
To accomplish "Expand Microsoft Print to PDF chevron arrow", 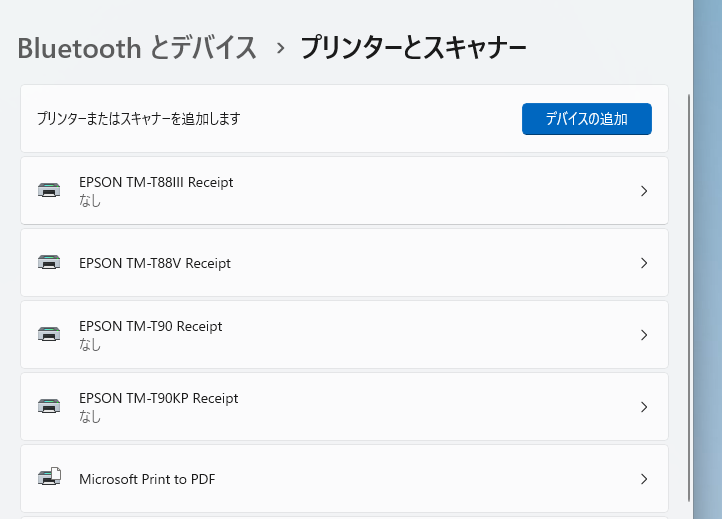I will (x=644, y=479).
